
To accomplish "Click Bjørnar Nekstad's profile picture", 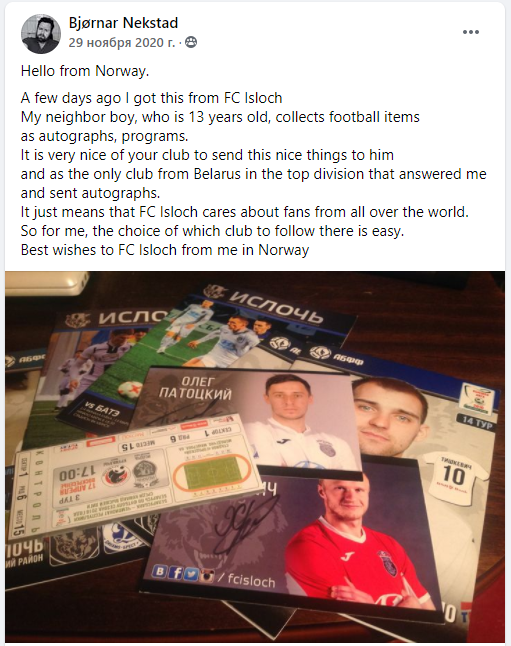I will point(41,34).
